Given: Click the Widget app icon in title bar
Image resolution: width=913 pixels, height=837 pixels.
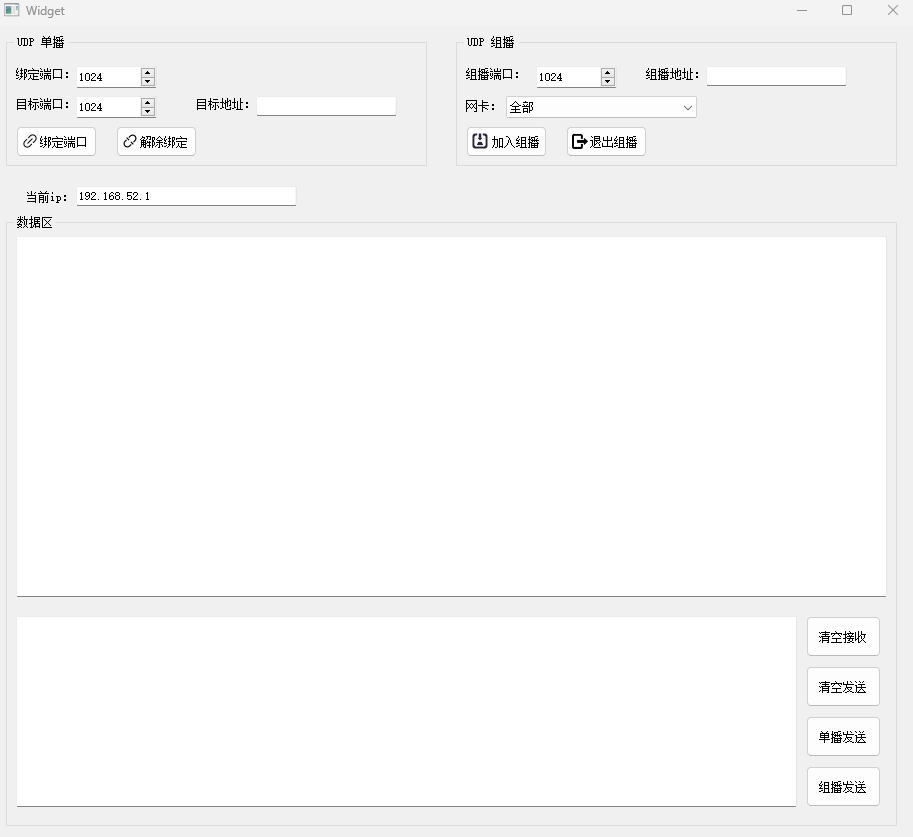Looking at the screenshot, I should [x=12, y=10].
